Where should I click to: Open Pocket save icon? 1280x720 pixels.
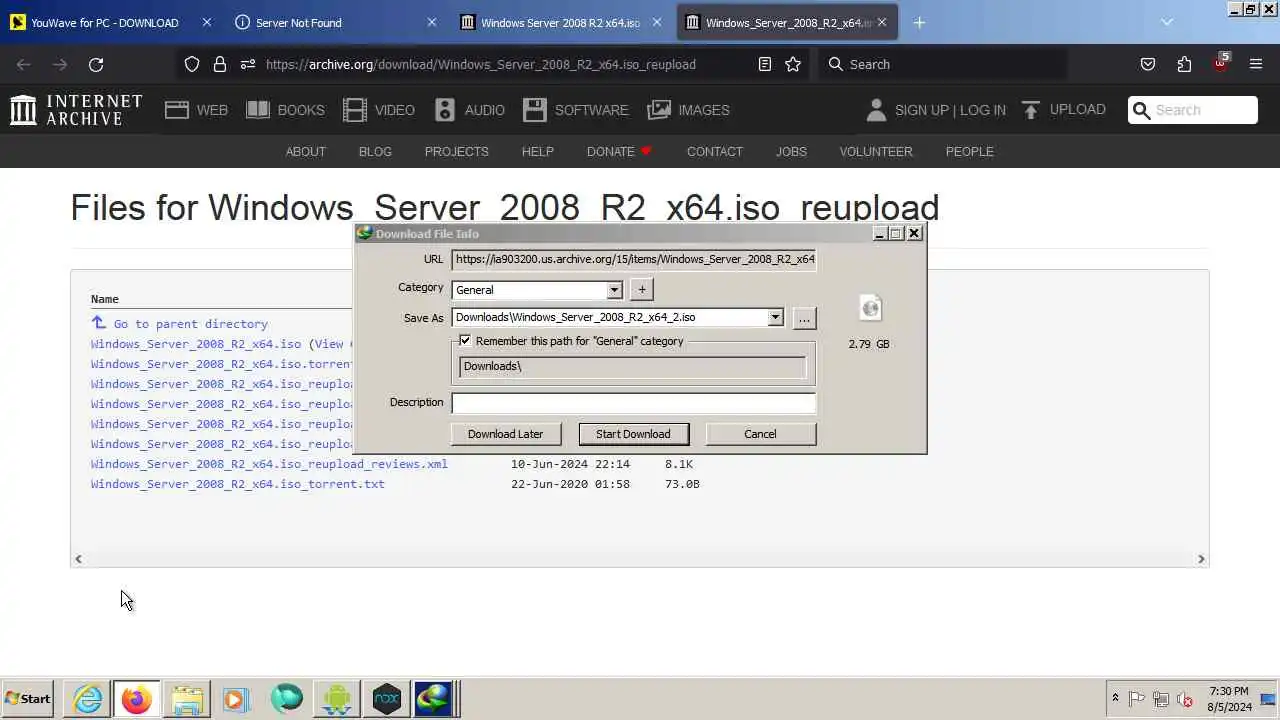pos(1148,64)
